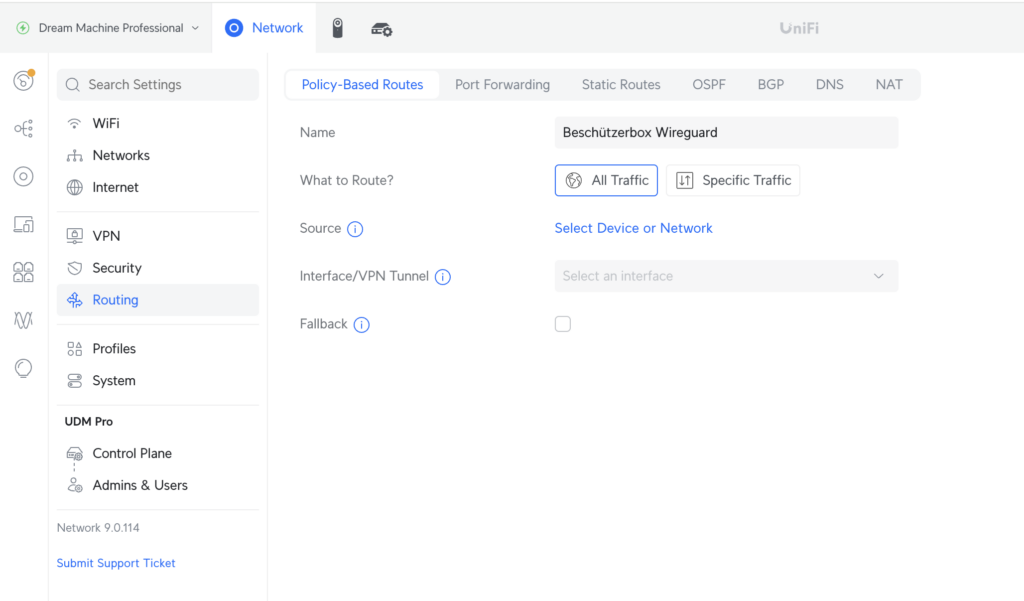Click the Interface/VPN Tunnel info icon
This screenshot has height=601, width=1024.
click(x=442, y=277)
